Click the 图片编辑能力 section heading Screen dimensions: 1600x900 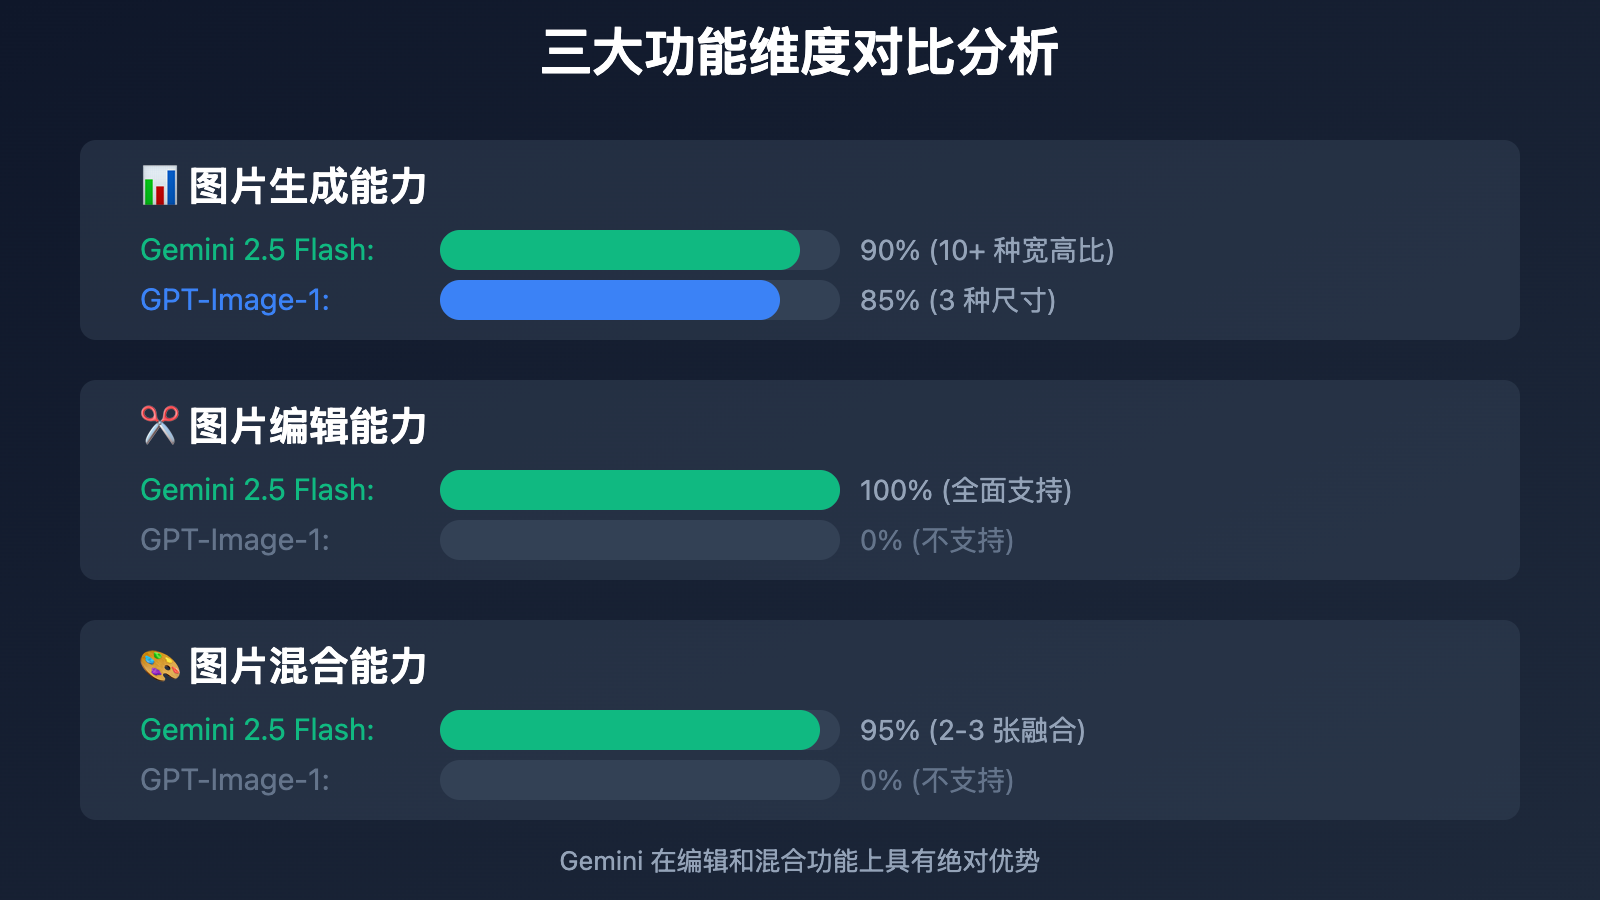pyautogui.click(x=308, y=427)
